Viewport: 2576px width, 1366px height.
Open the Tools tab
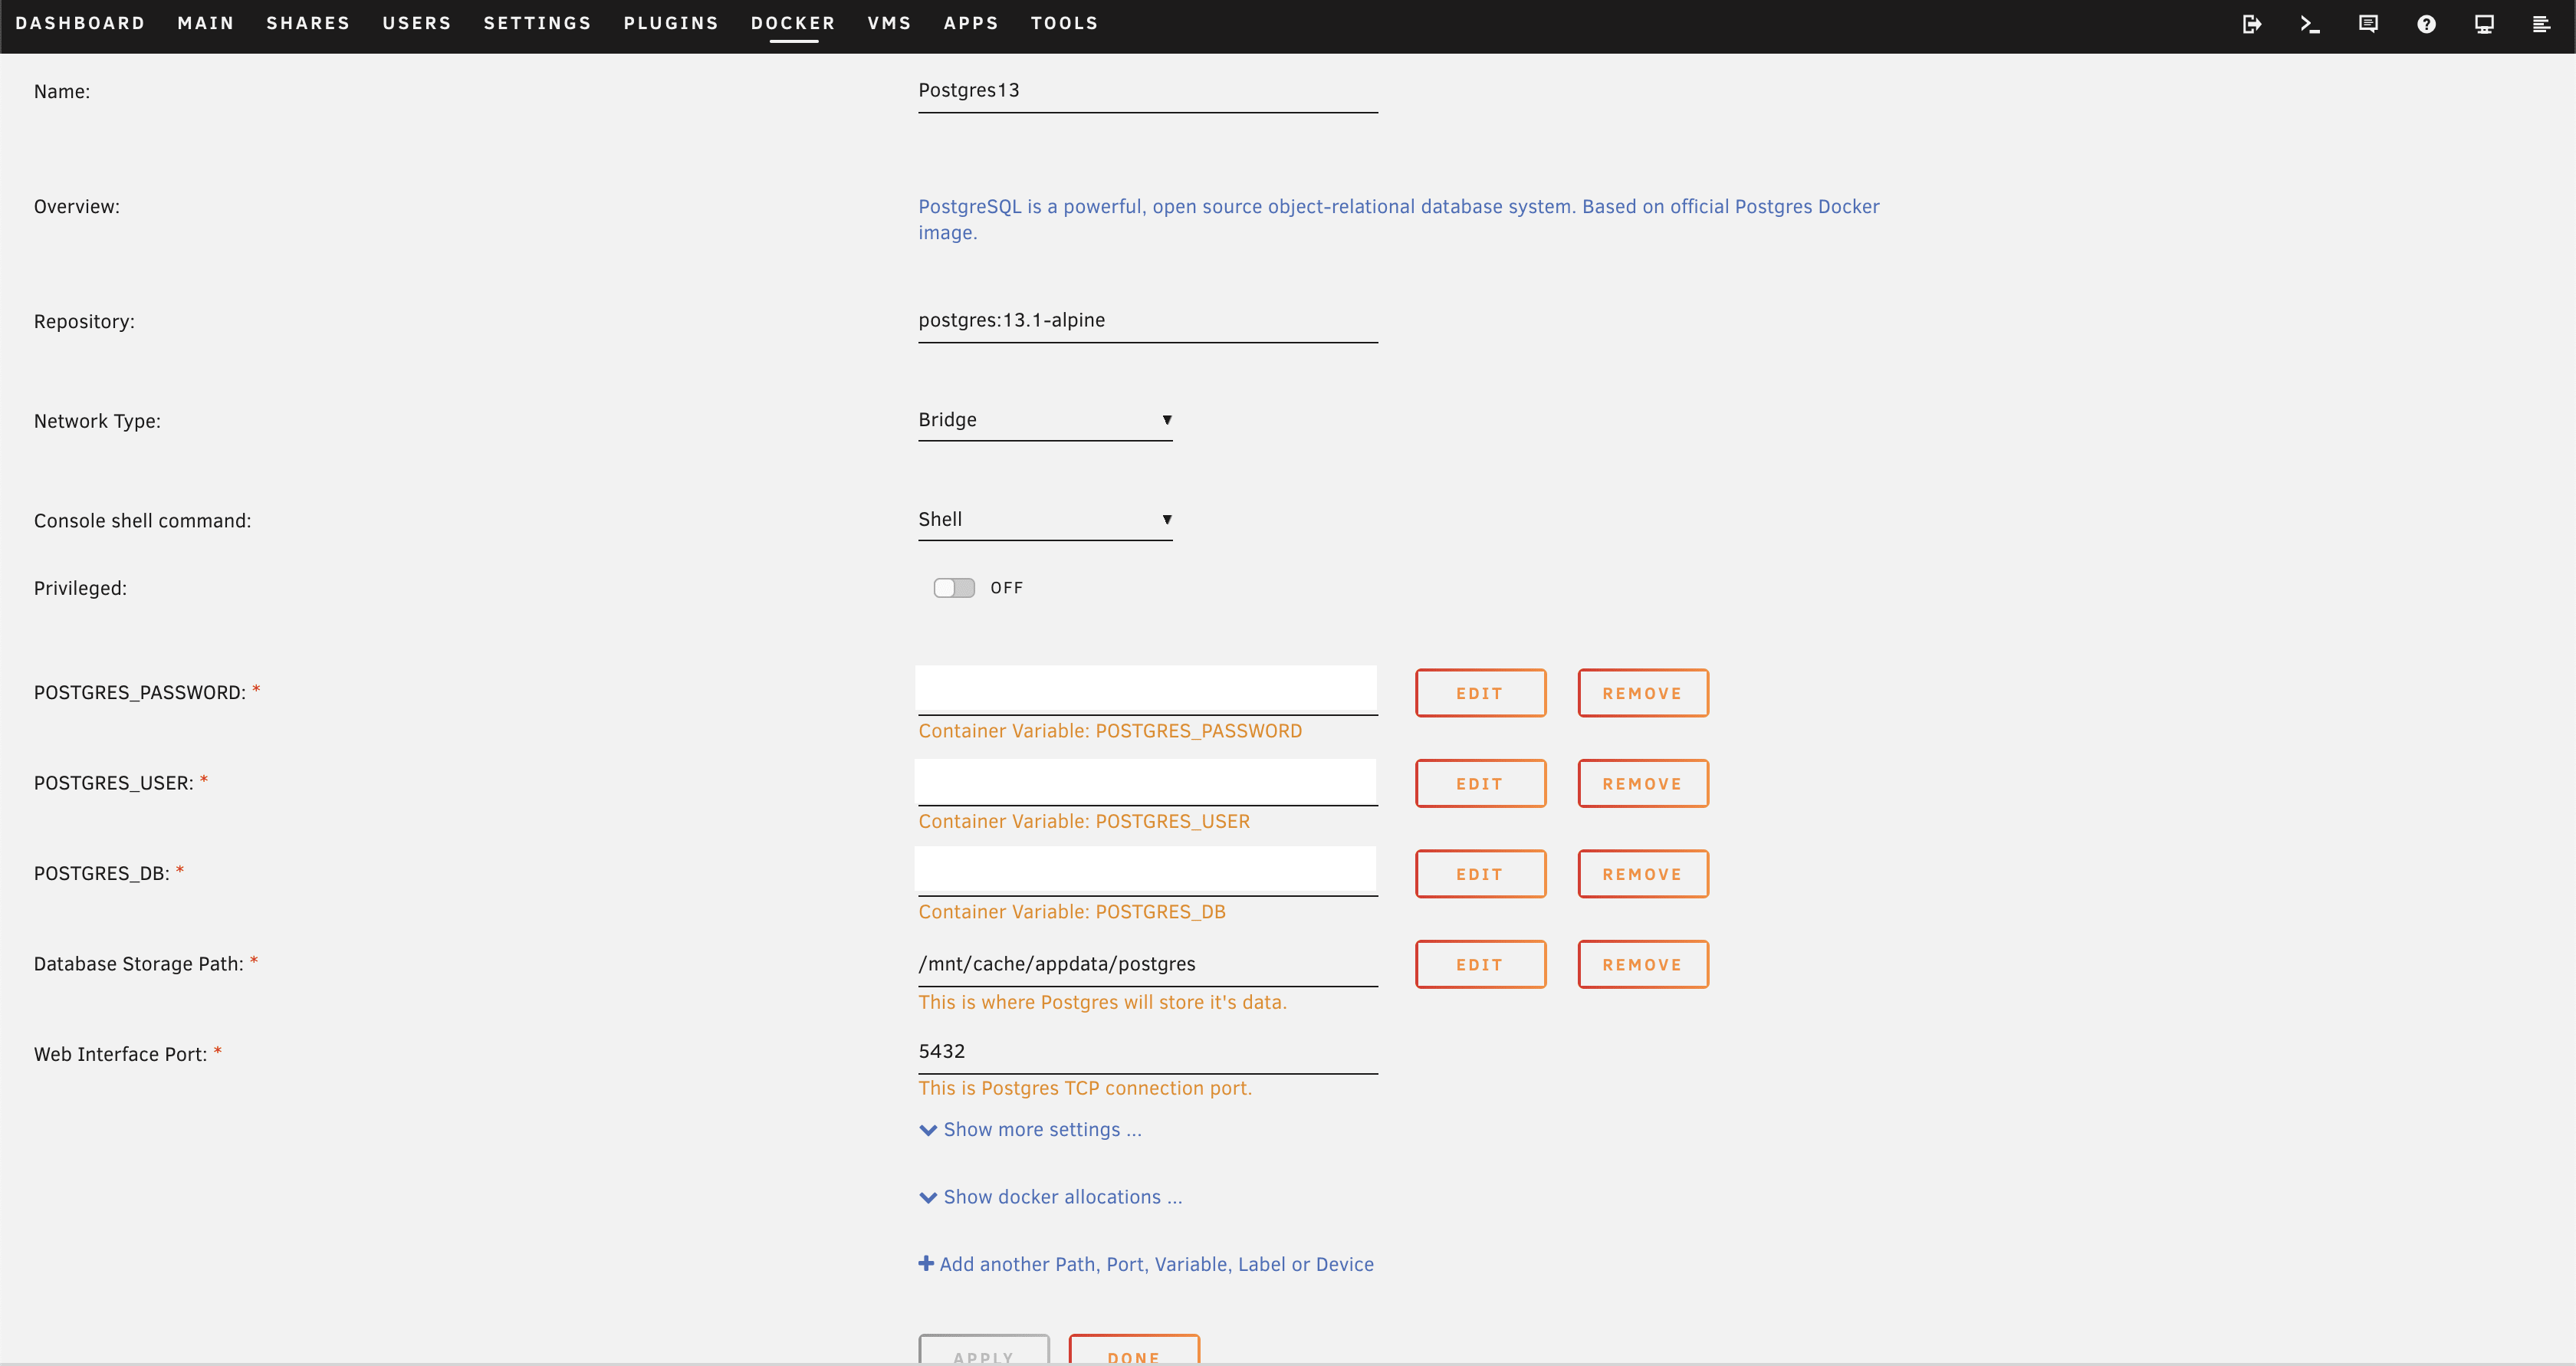click(x=1065, y=23)
